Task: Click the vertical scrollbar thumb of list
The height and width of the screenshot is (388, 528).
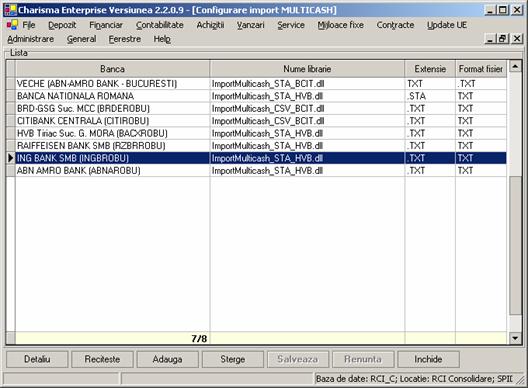Action: [x=515, y=245]
